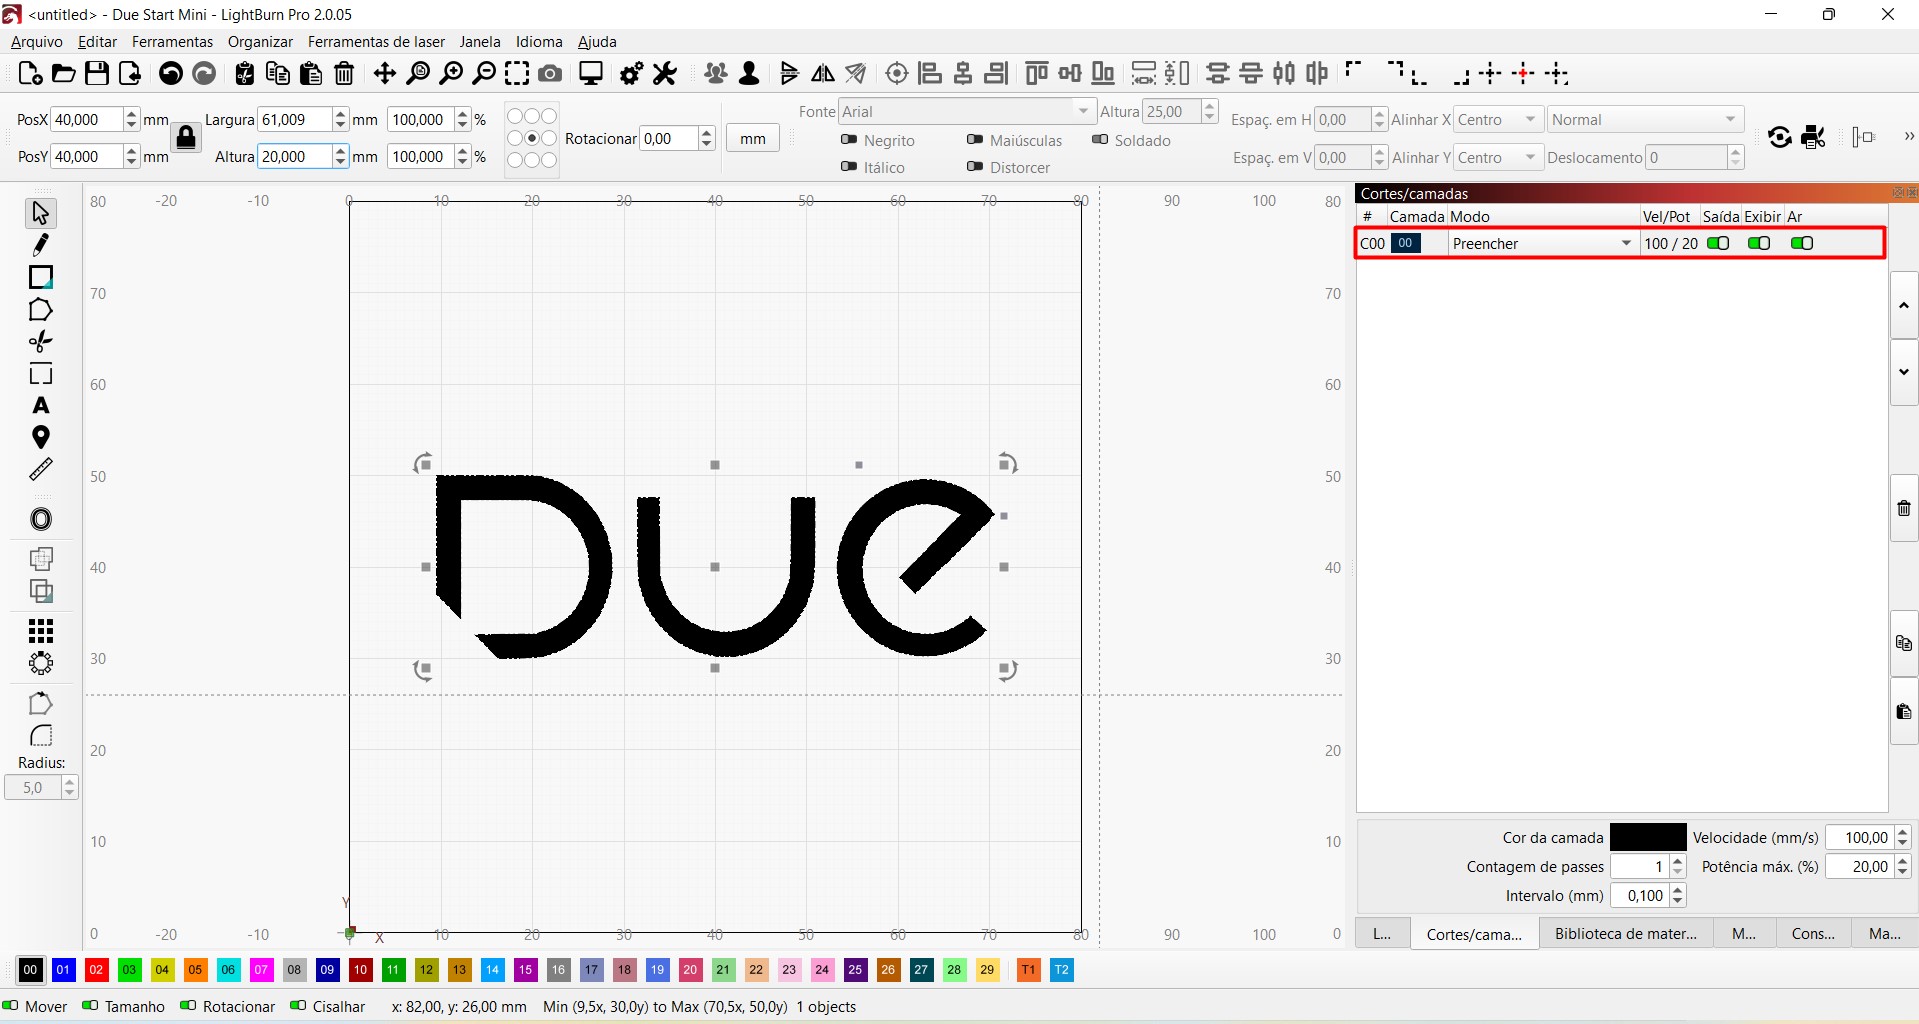Save the project with floppy disk icon
This screenshot has width=1919, height=1024.
click(96, 73)
